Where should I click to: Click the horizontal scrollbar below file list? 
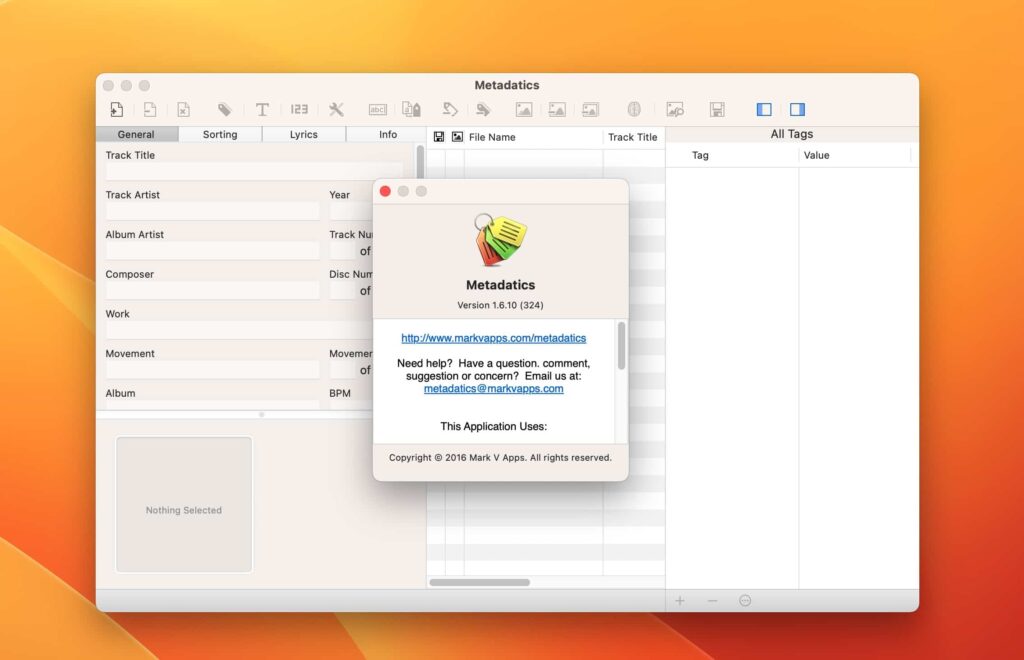coord(480,582)
